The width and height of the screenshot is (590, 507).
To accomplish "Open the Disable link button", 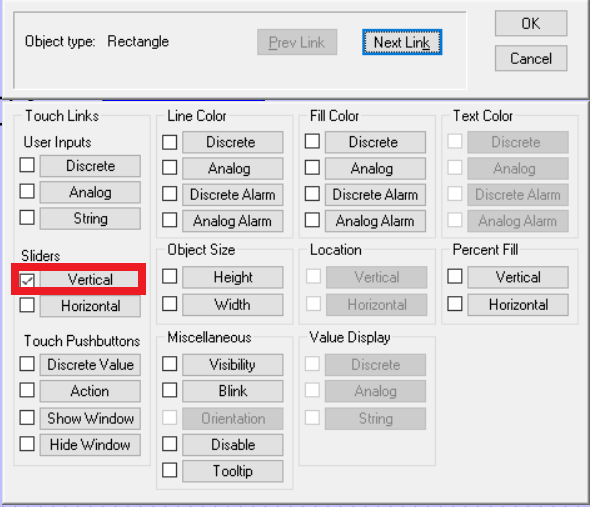I will [233, 445].
